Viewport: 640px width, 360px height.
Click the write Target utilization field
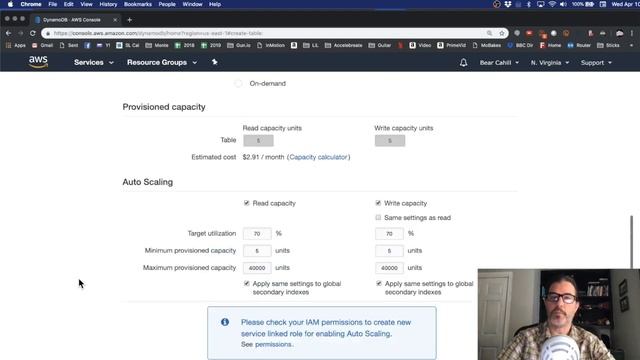tap(389, 233)
